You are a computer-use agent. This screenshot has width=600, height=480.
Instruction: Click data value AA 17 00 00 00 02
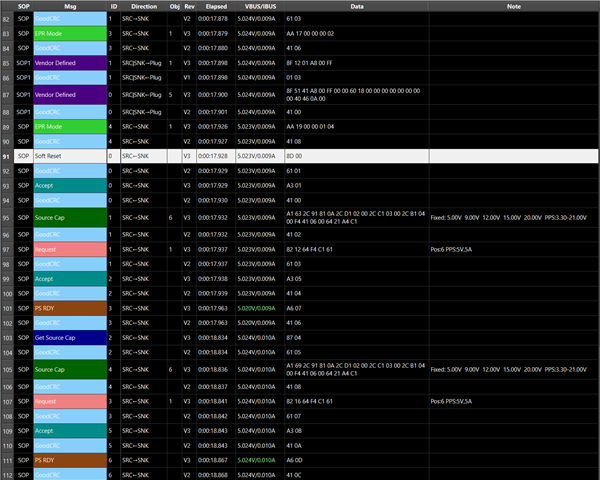coord(310,34)
